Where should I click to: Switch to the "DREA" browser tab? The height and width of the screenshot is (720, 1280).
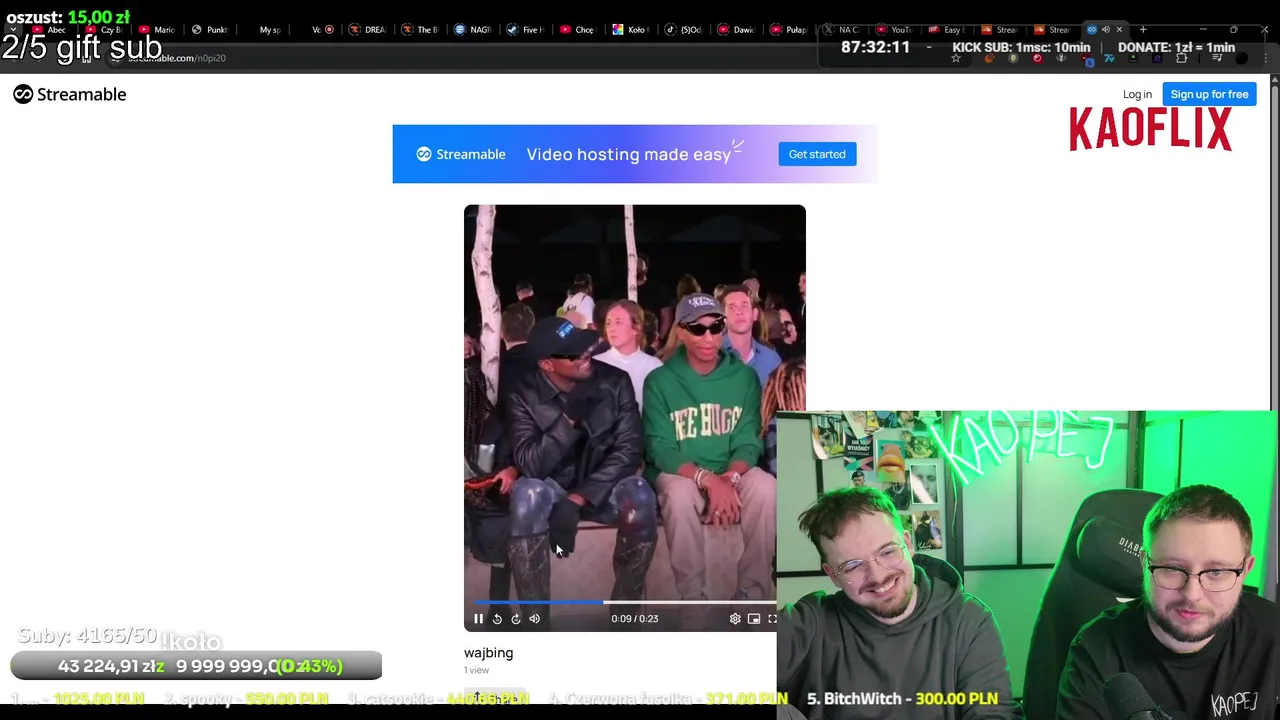coord(367,30)
